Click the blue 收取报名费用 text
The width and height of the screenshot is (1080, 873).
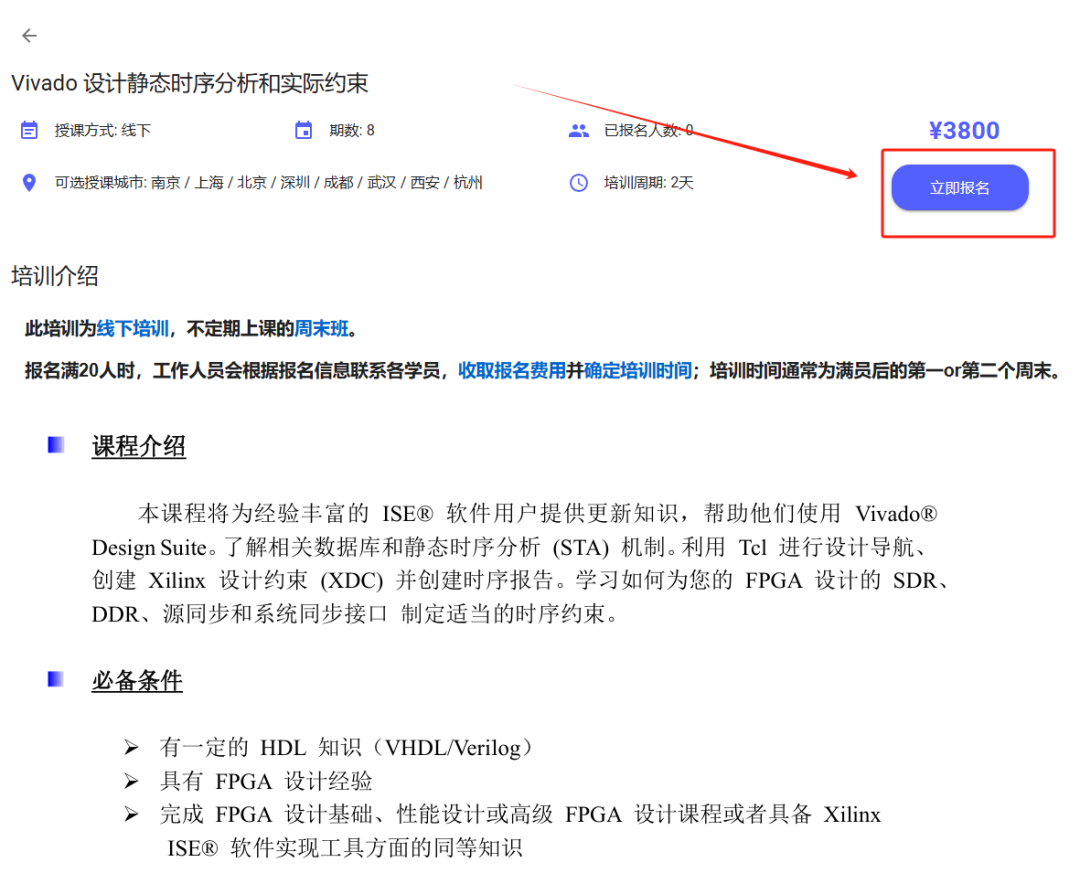click(x=512, y=371)
